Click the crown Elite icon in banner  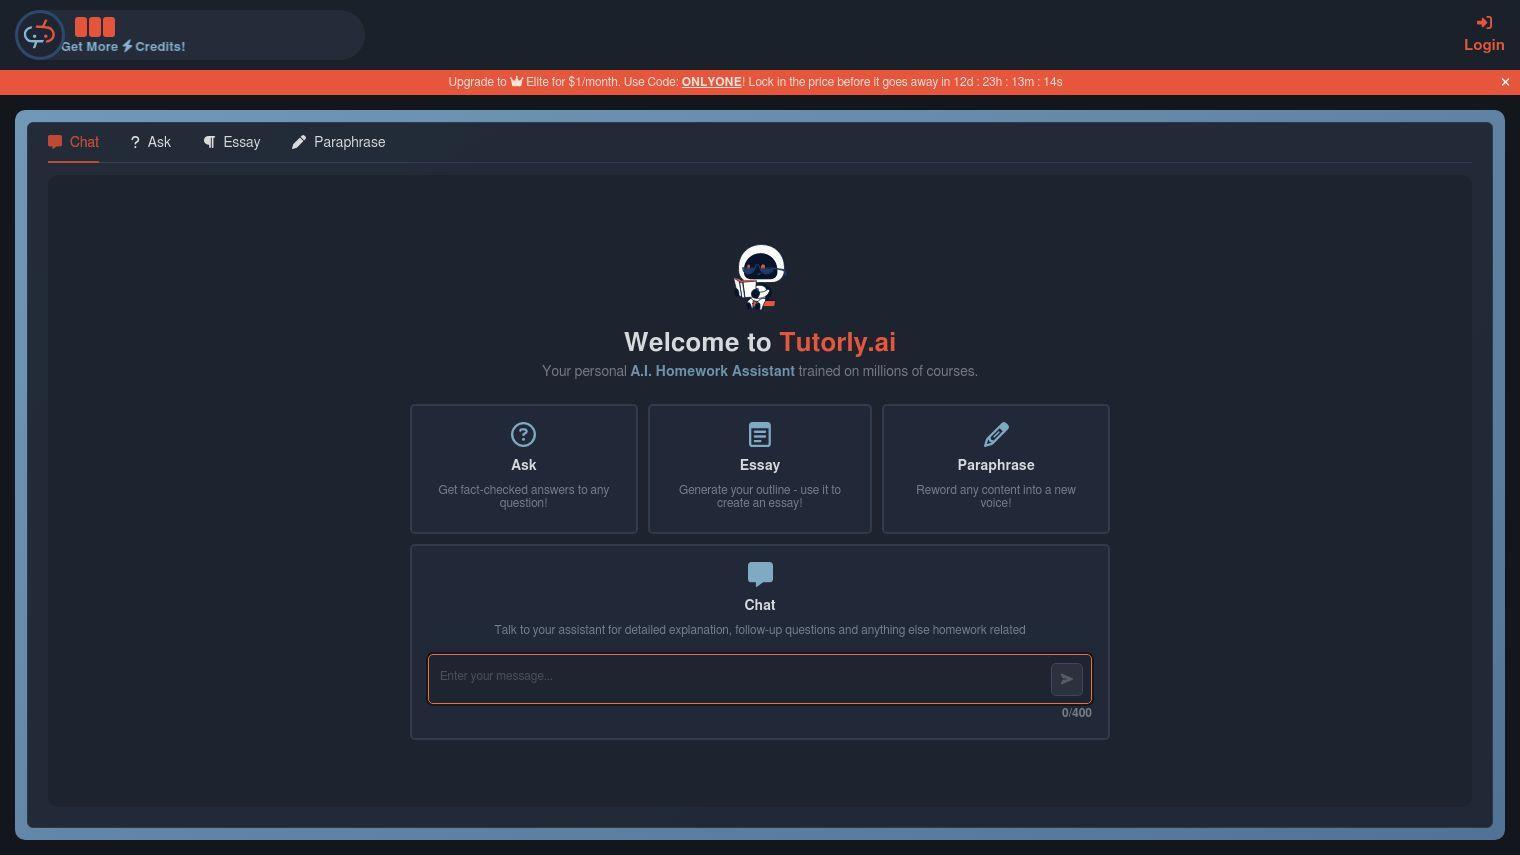[x=517, y=82]
